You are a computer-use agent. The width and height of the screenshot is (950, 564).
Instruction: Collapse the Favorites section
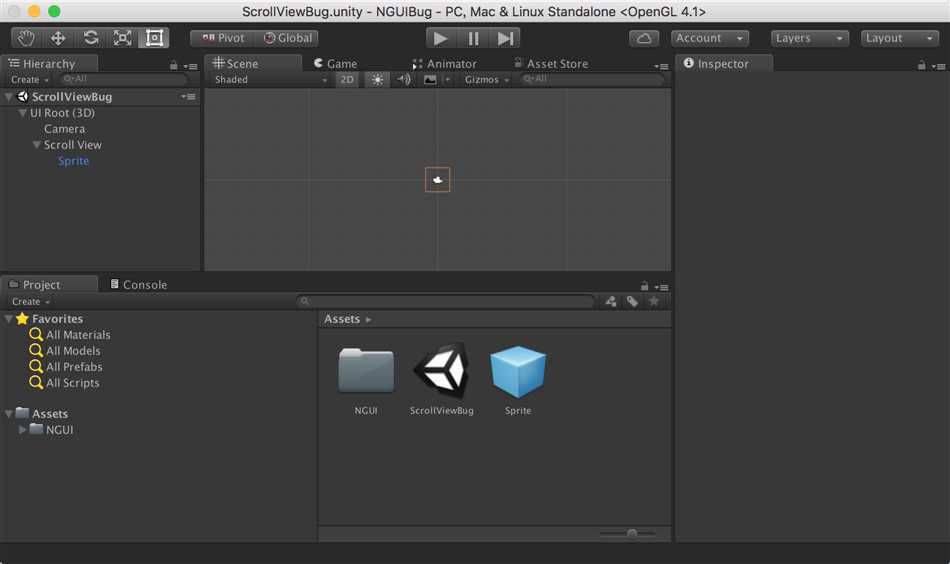tap(8, 318)
